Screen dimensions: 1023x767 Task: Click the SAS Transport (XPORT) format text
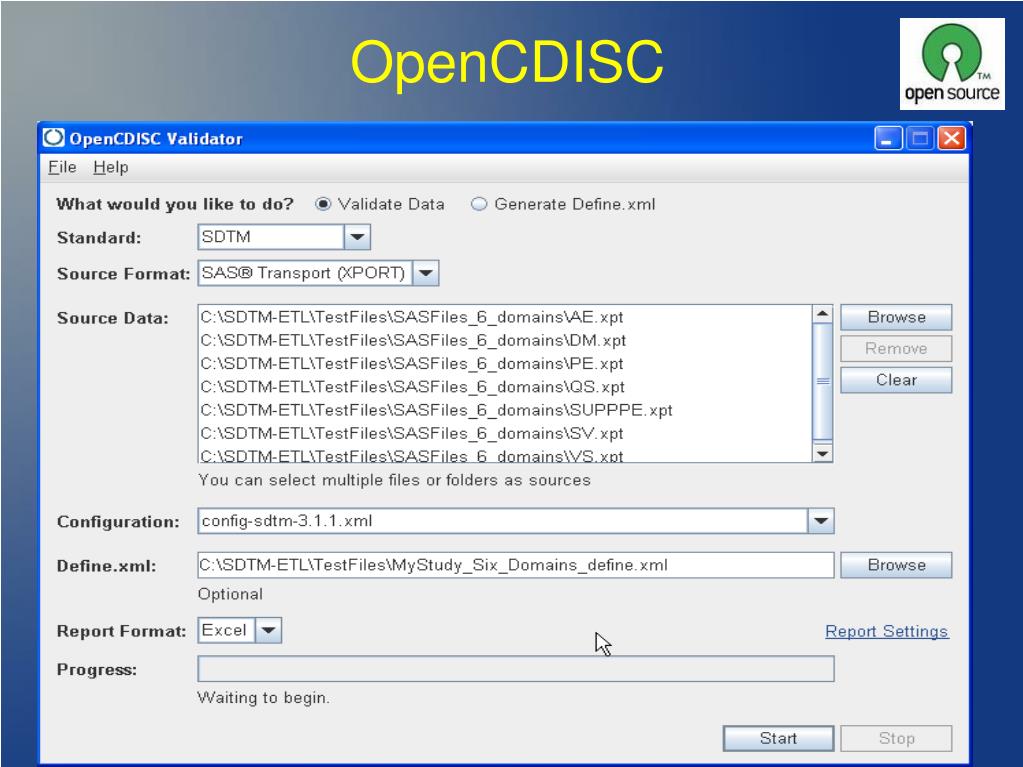coord(303,273)
